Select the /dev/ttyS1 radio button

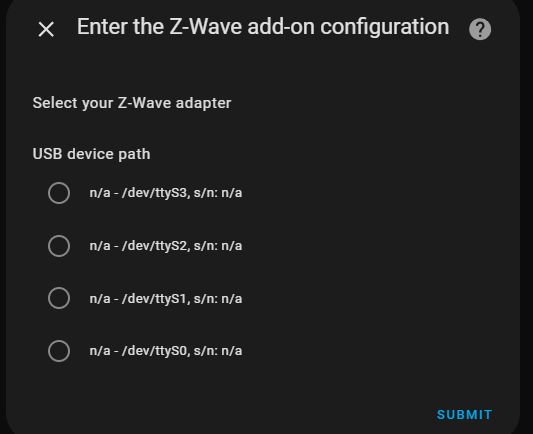point(59,298)
